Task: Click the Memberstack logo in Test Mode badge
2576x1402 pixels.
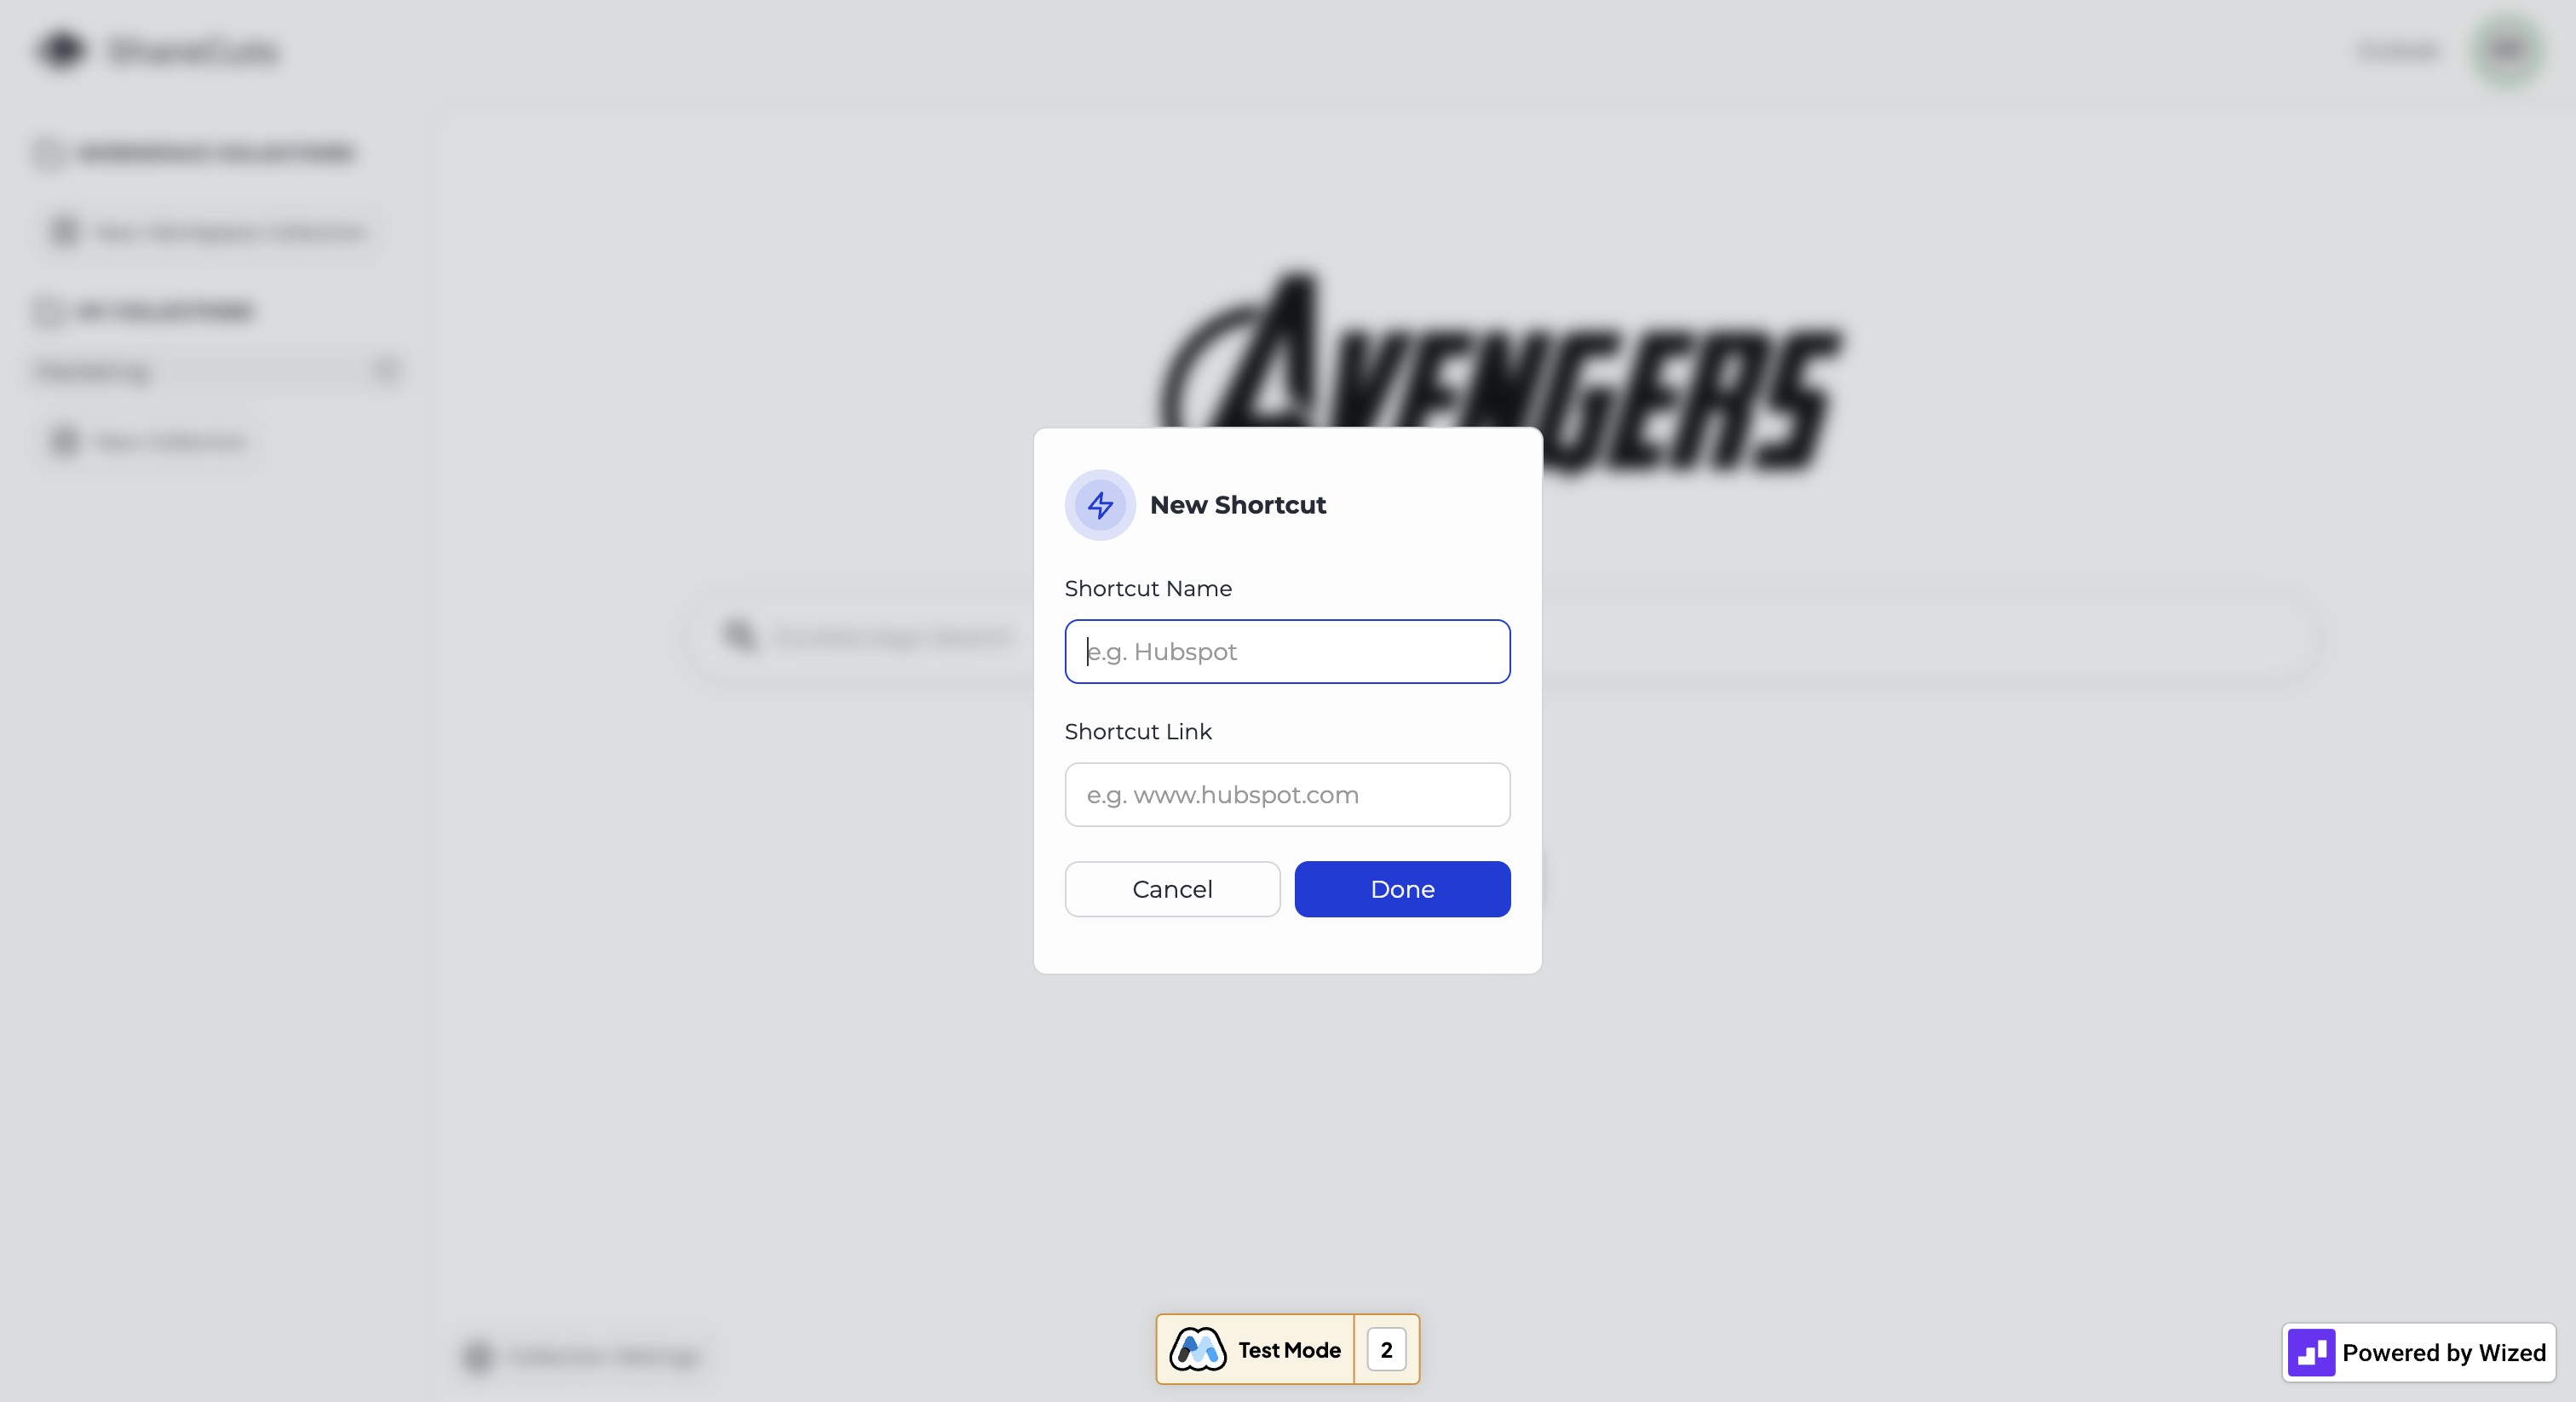Action: (1197, 1350)
